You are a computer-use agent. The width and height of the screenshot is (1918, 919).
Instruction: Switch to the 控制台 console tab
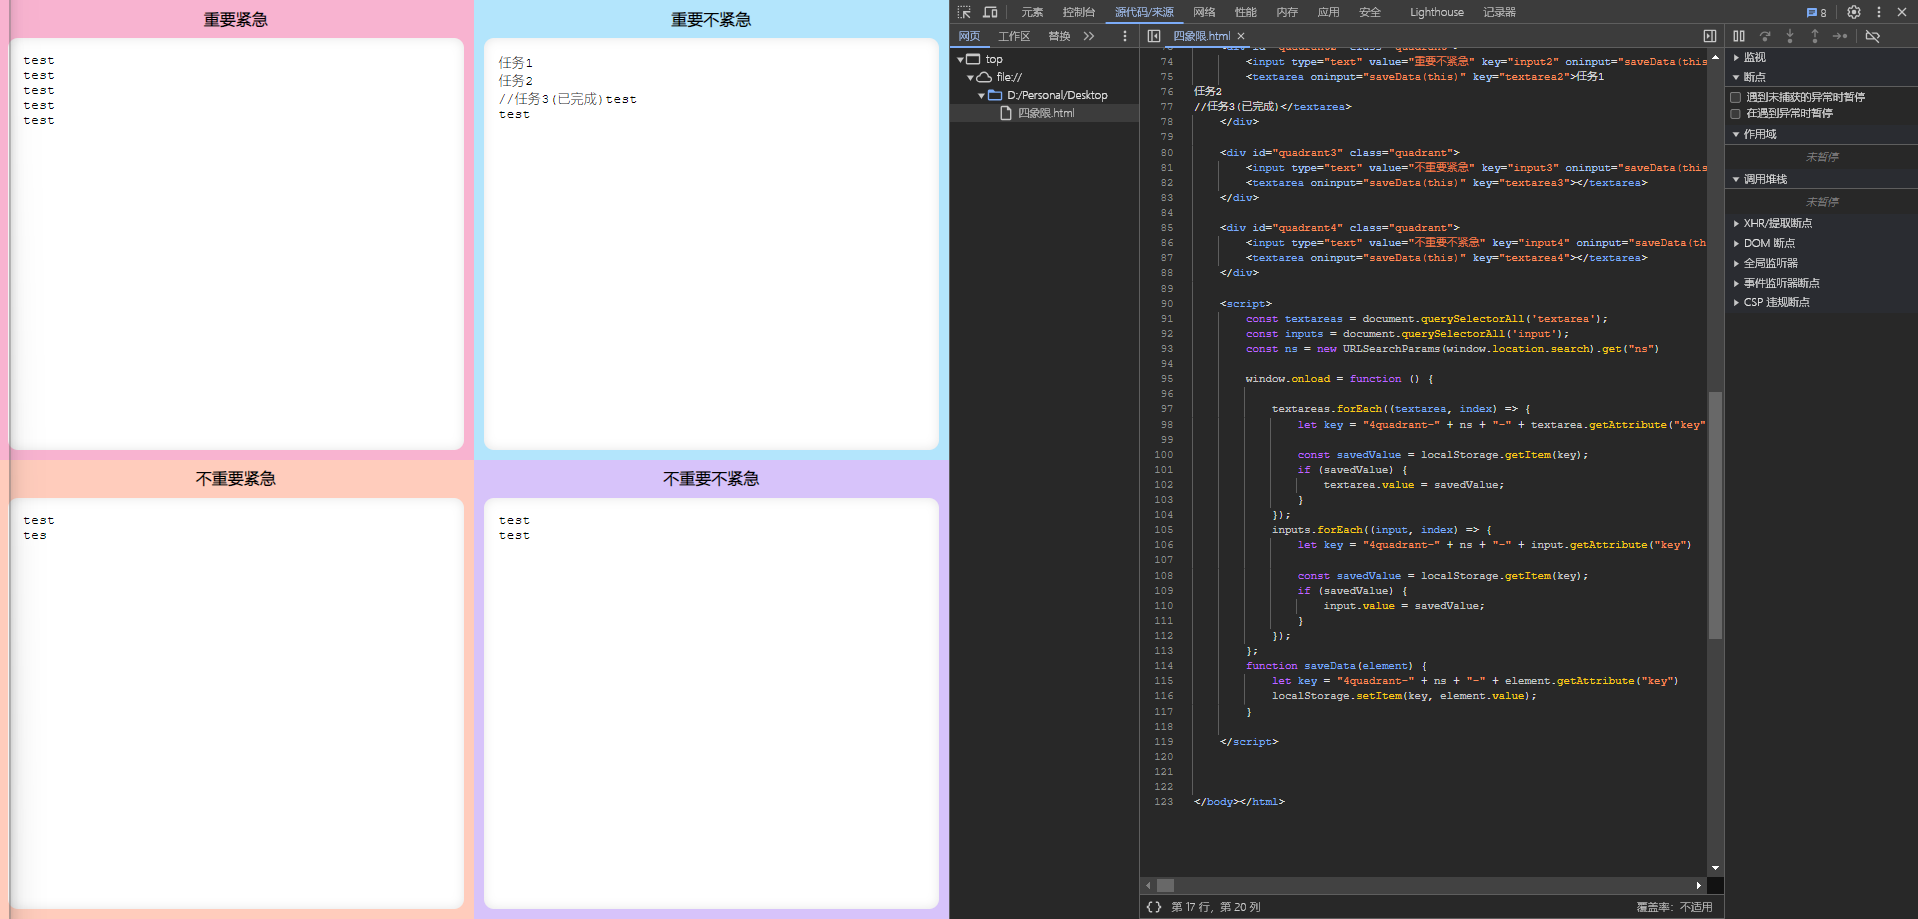coord(1078,12)
